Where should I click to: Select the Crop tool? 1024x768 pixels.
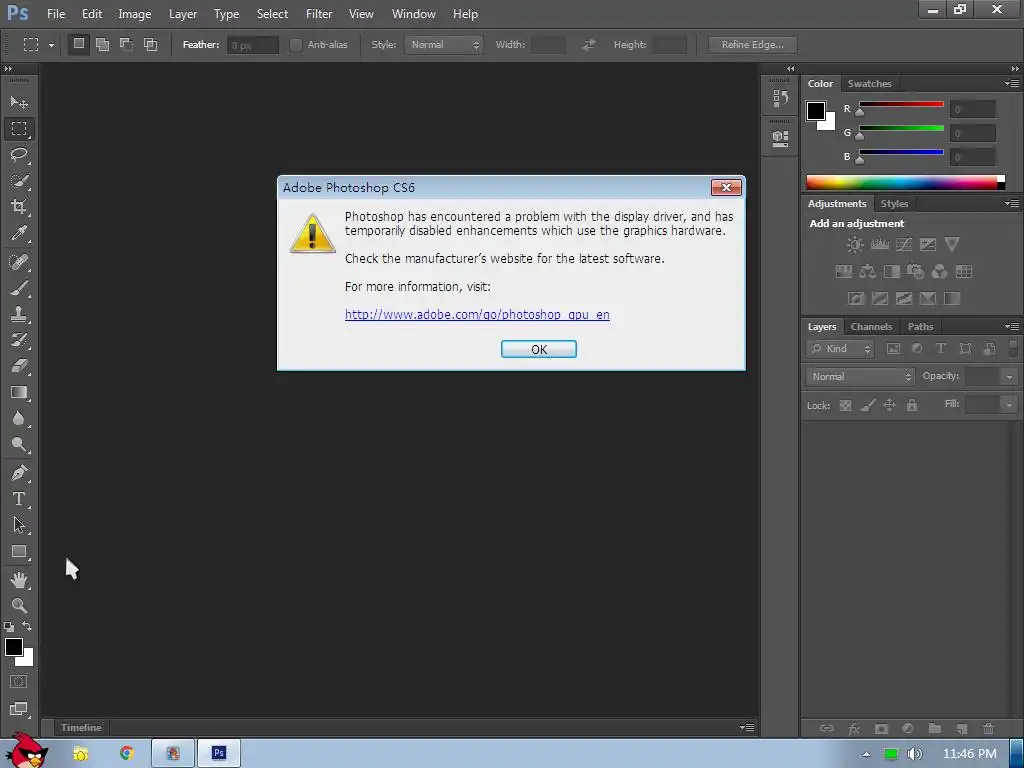pos(19,207)
